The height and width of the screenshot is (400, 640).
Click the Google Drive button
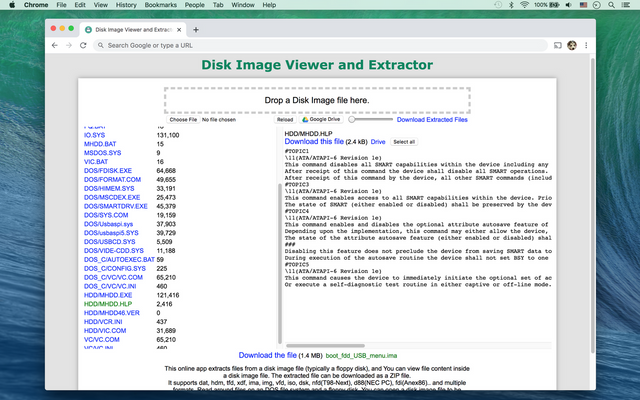pos(320,120)
